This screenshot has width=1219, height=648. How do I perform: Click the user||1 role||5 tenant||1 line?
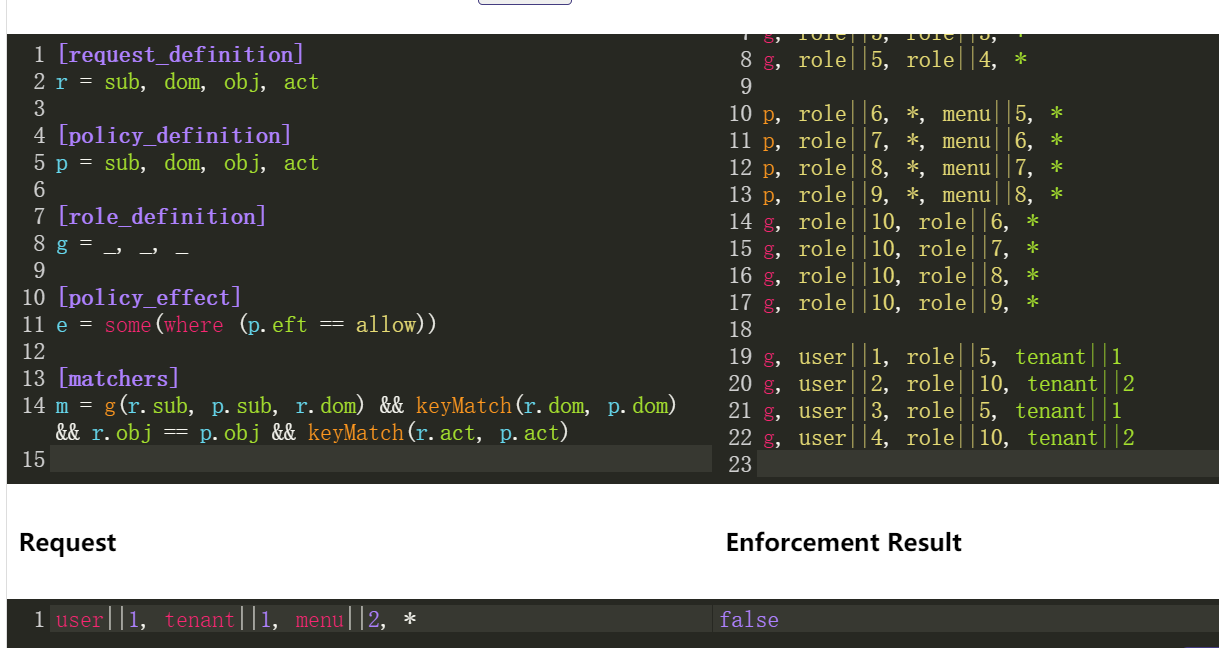tap(940, 356)
